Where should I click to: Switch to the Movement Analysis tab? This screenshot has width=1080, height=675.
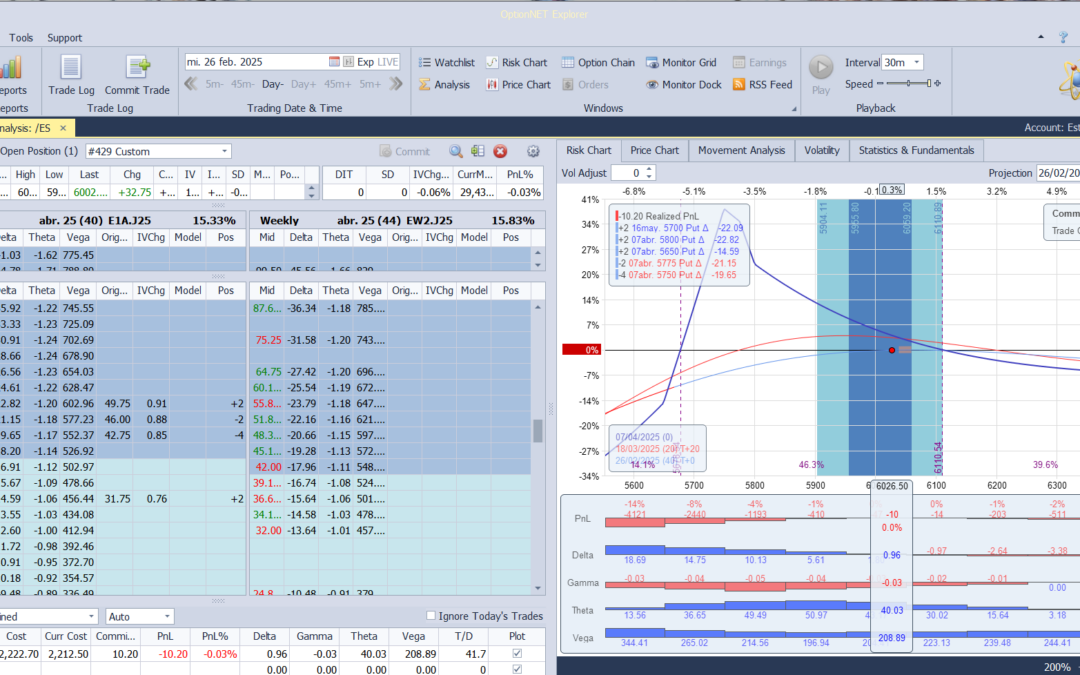click(741, 151)
